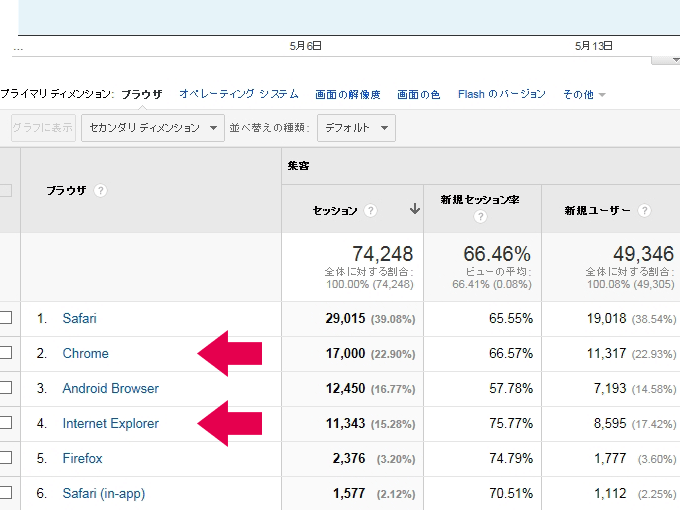This screenshot has width=680, height=510.
Task: Click Firefox sessions value 2,376
Action: (x=349, y=458)
